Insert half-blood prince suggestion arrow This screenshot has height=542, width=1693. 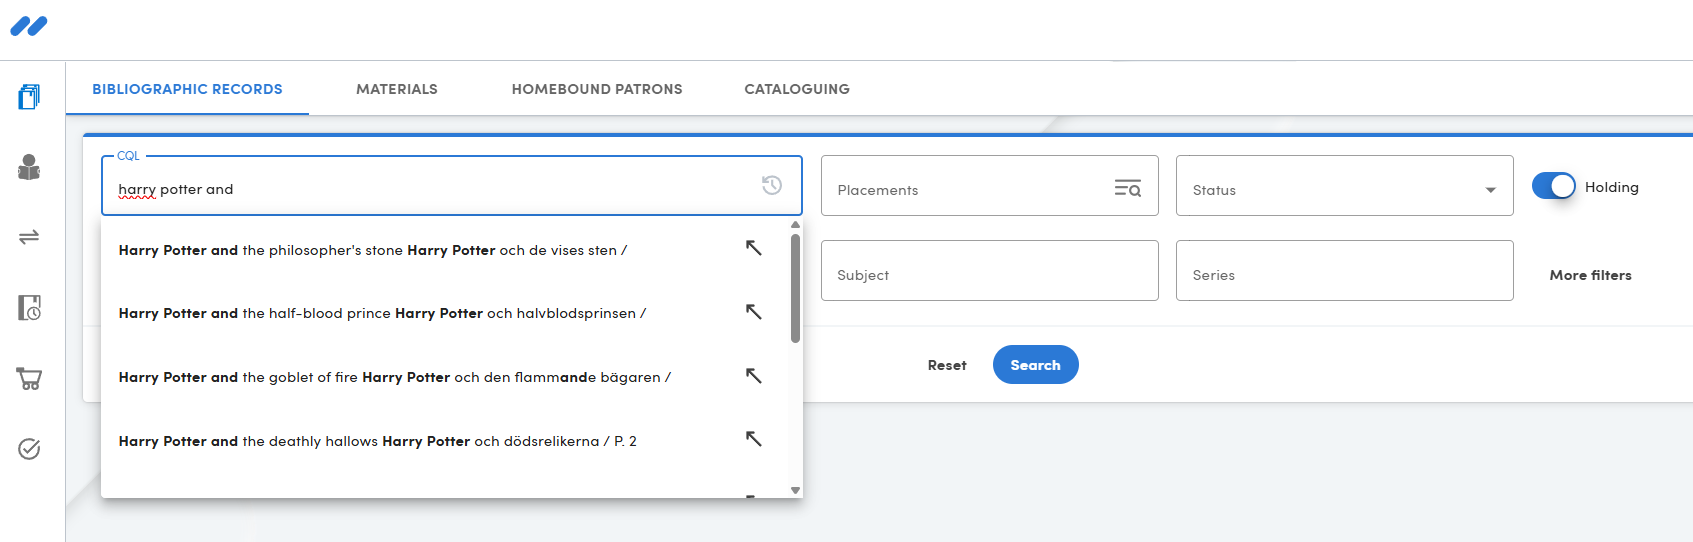754,312
